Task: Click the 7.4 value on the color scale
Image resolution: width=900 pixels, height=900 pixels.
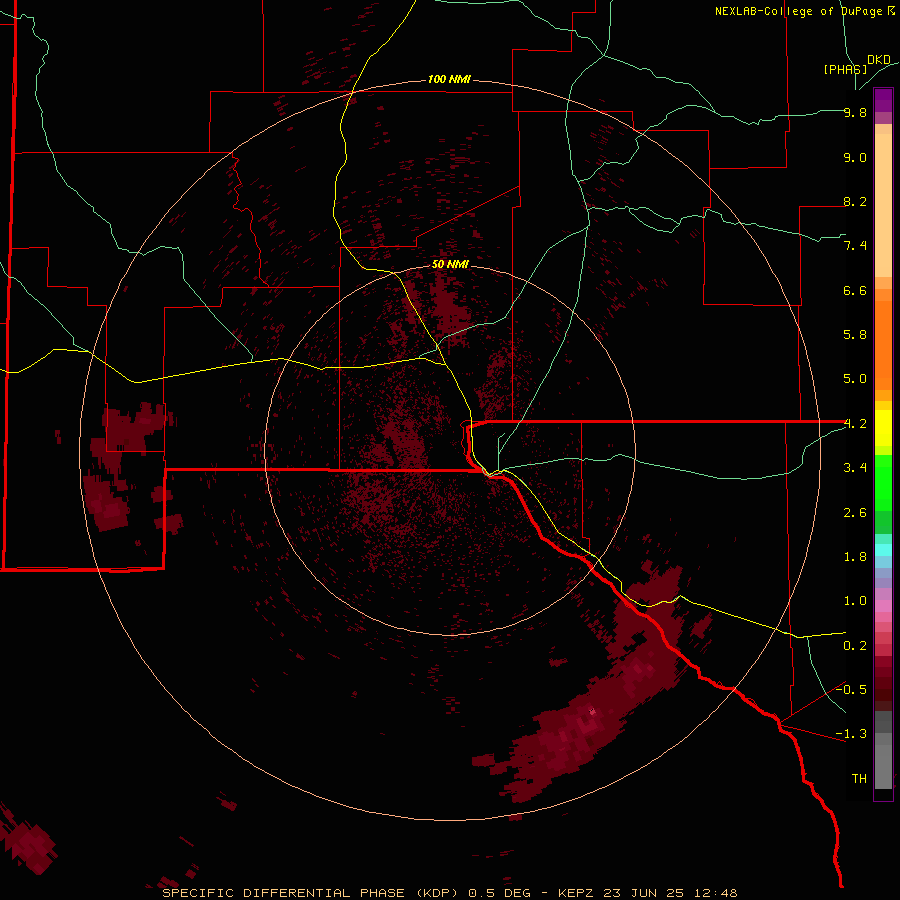Action: (855, 246)
